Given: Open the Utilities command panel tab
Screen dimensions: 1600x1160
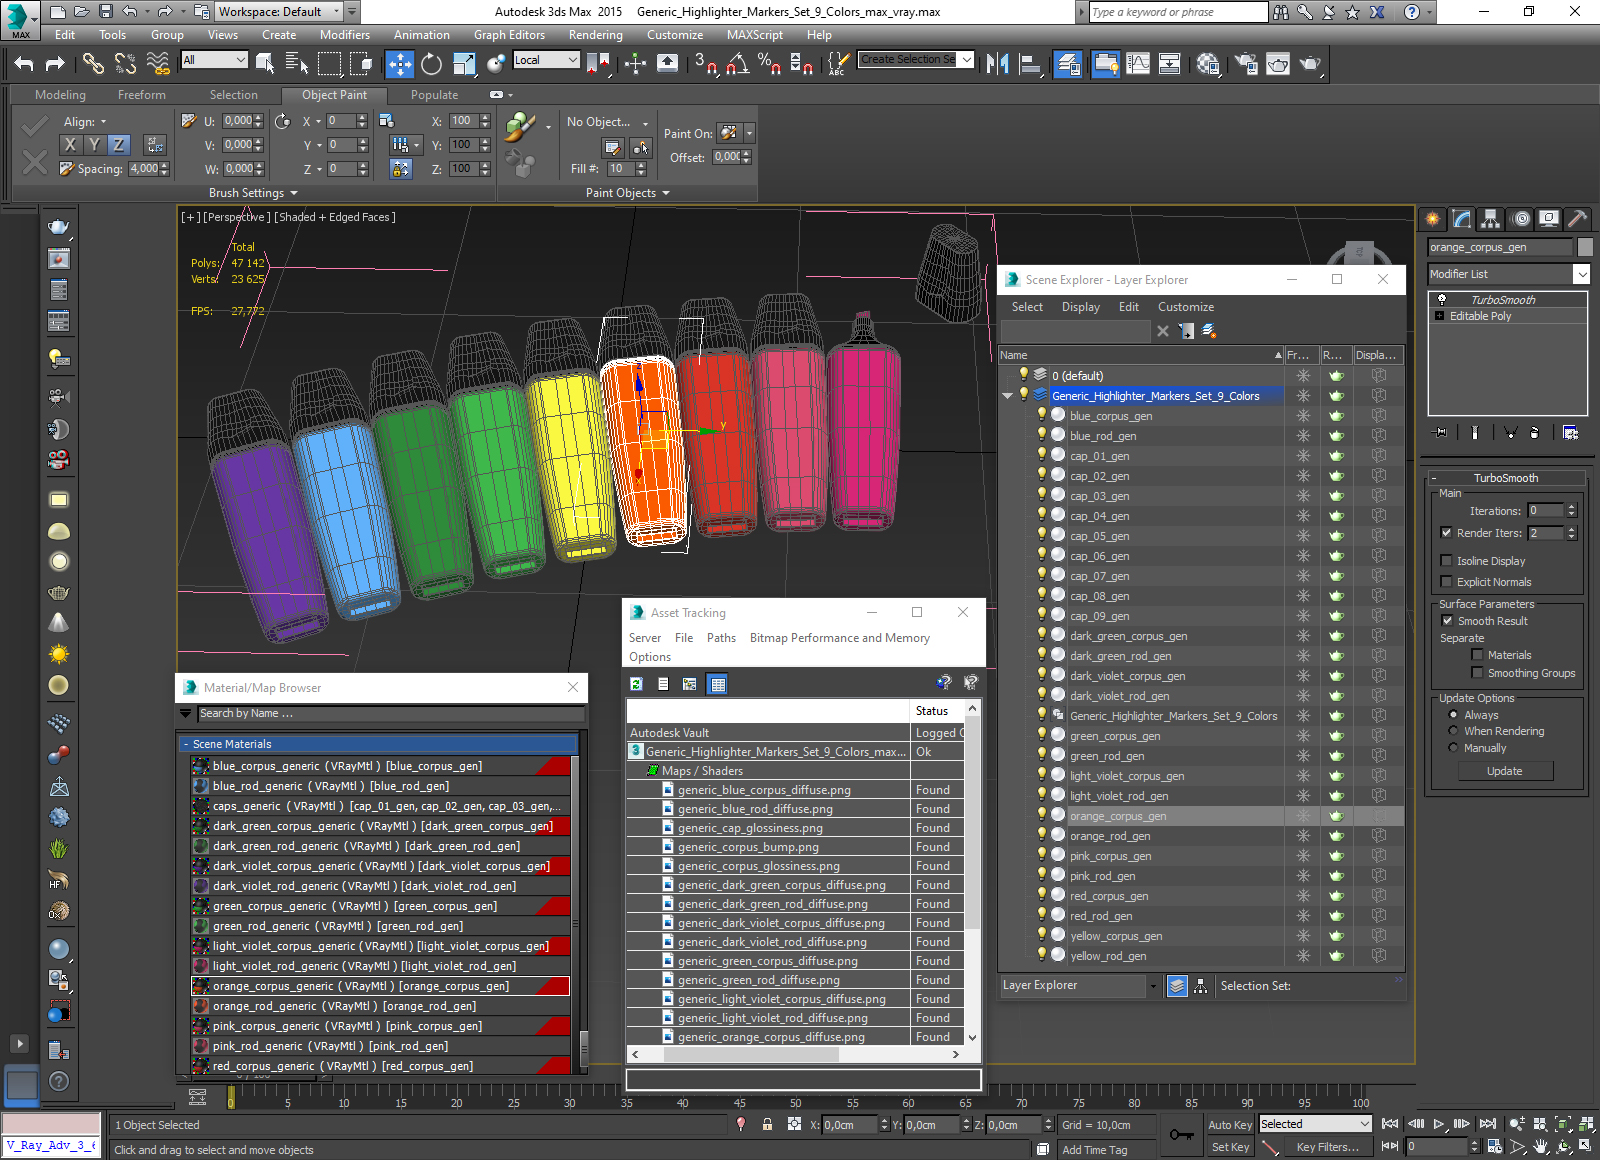Looking at the screenshot, I should coord(1577,218).
